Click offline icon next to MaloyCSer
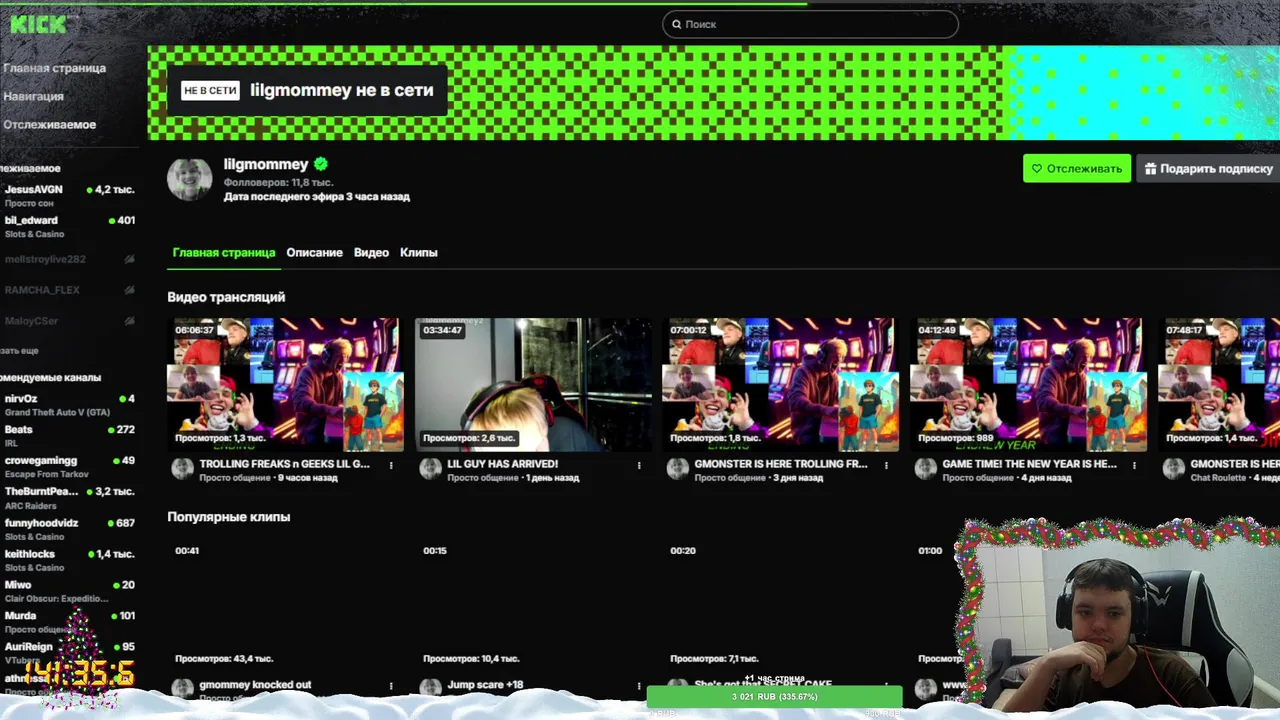Image resolution: width=1280 pixels, height=720 pixels. coord(129,321)
